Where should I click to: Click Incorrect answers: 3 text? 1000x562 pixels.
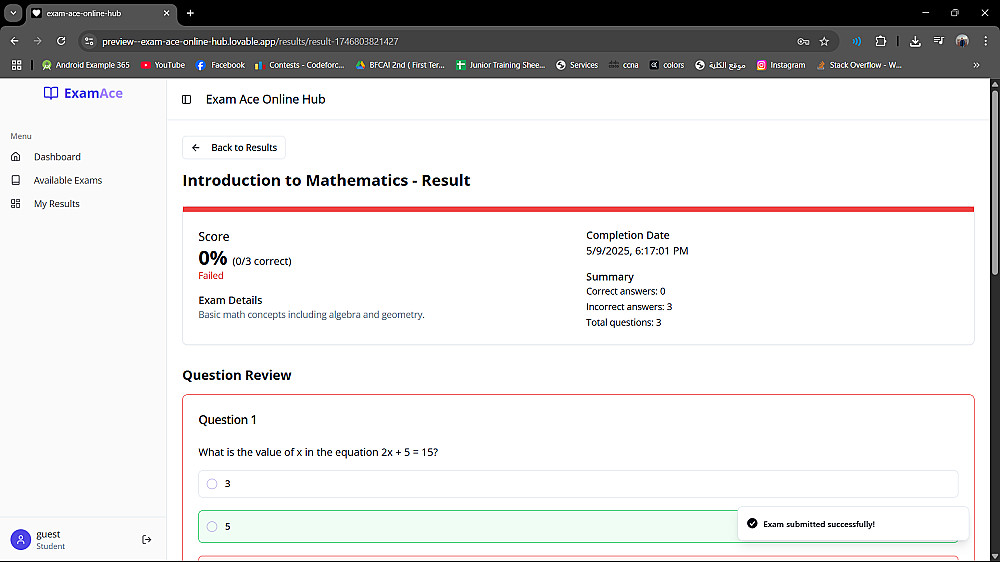coord(629,307)
